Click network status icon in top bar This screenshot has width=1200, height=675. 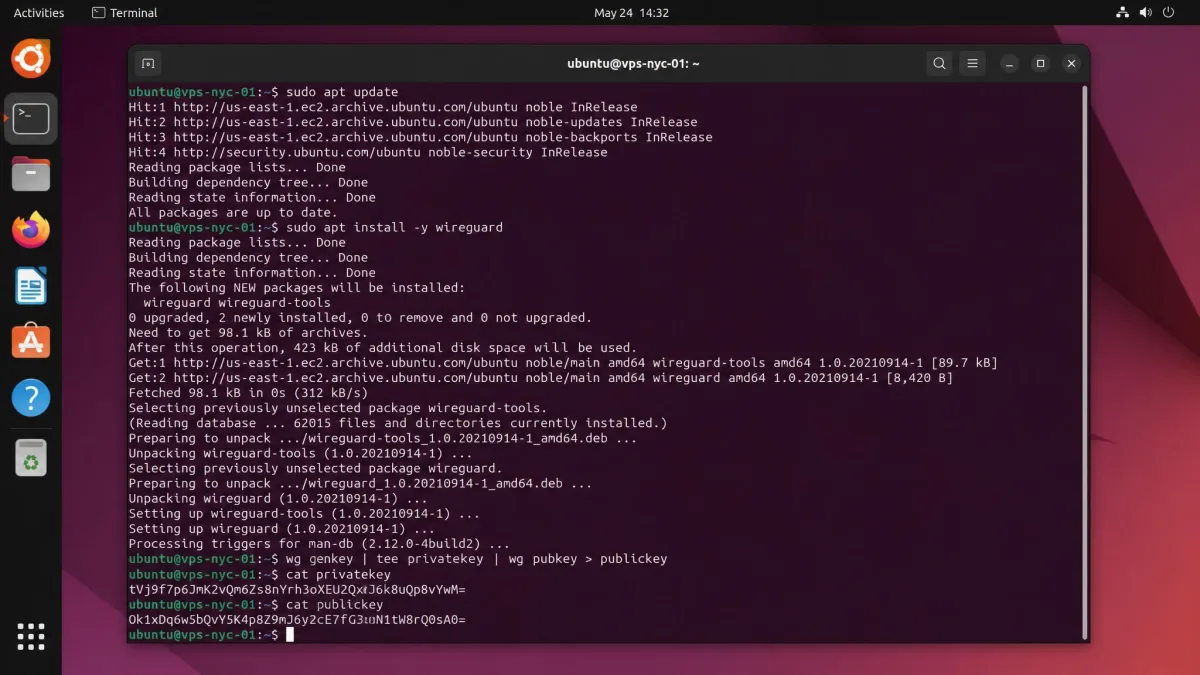(1122, 13)
